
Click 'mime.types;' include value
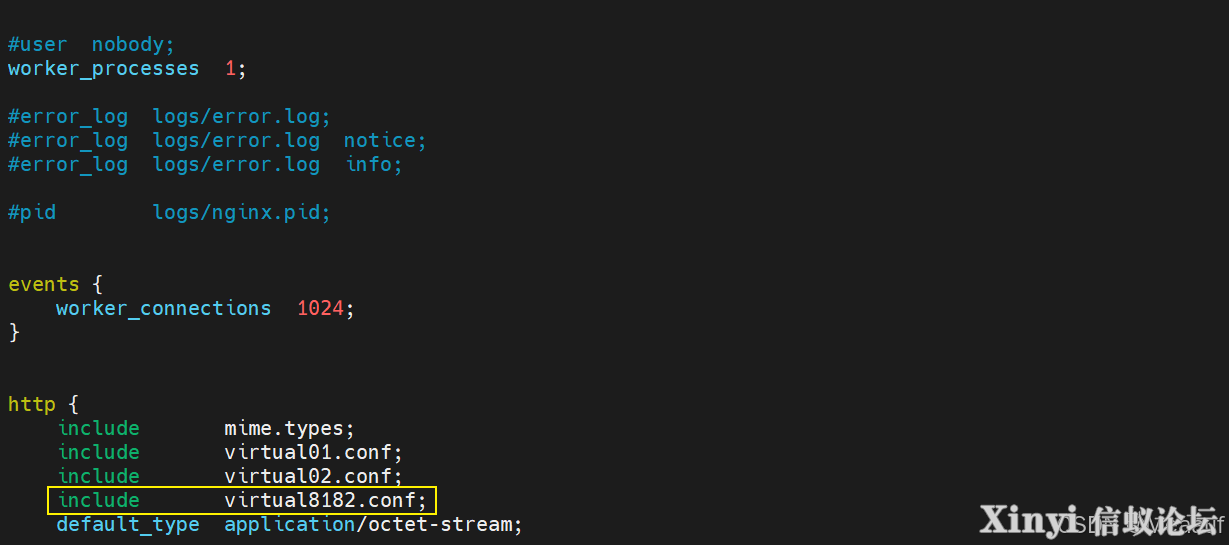[x=290, y=429]
